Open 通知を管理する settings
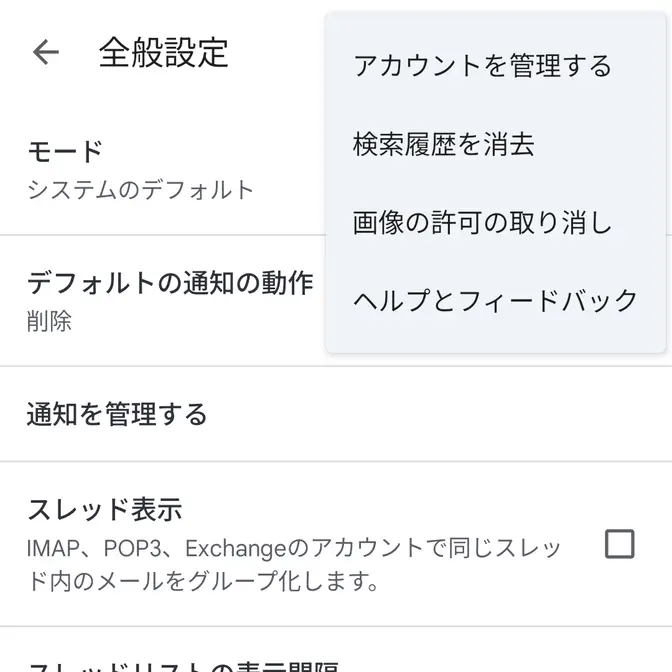The height and width of the screenshot is (672, 672). coord(117,414)
